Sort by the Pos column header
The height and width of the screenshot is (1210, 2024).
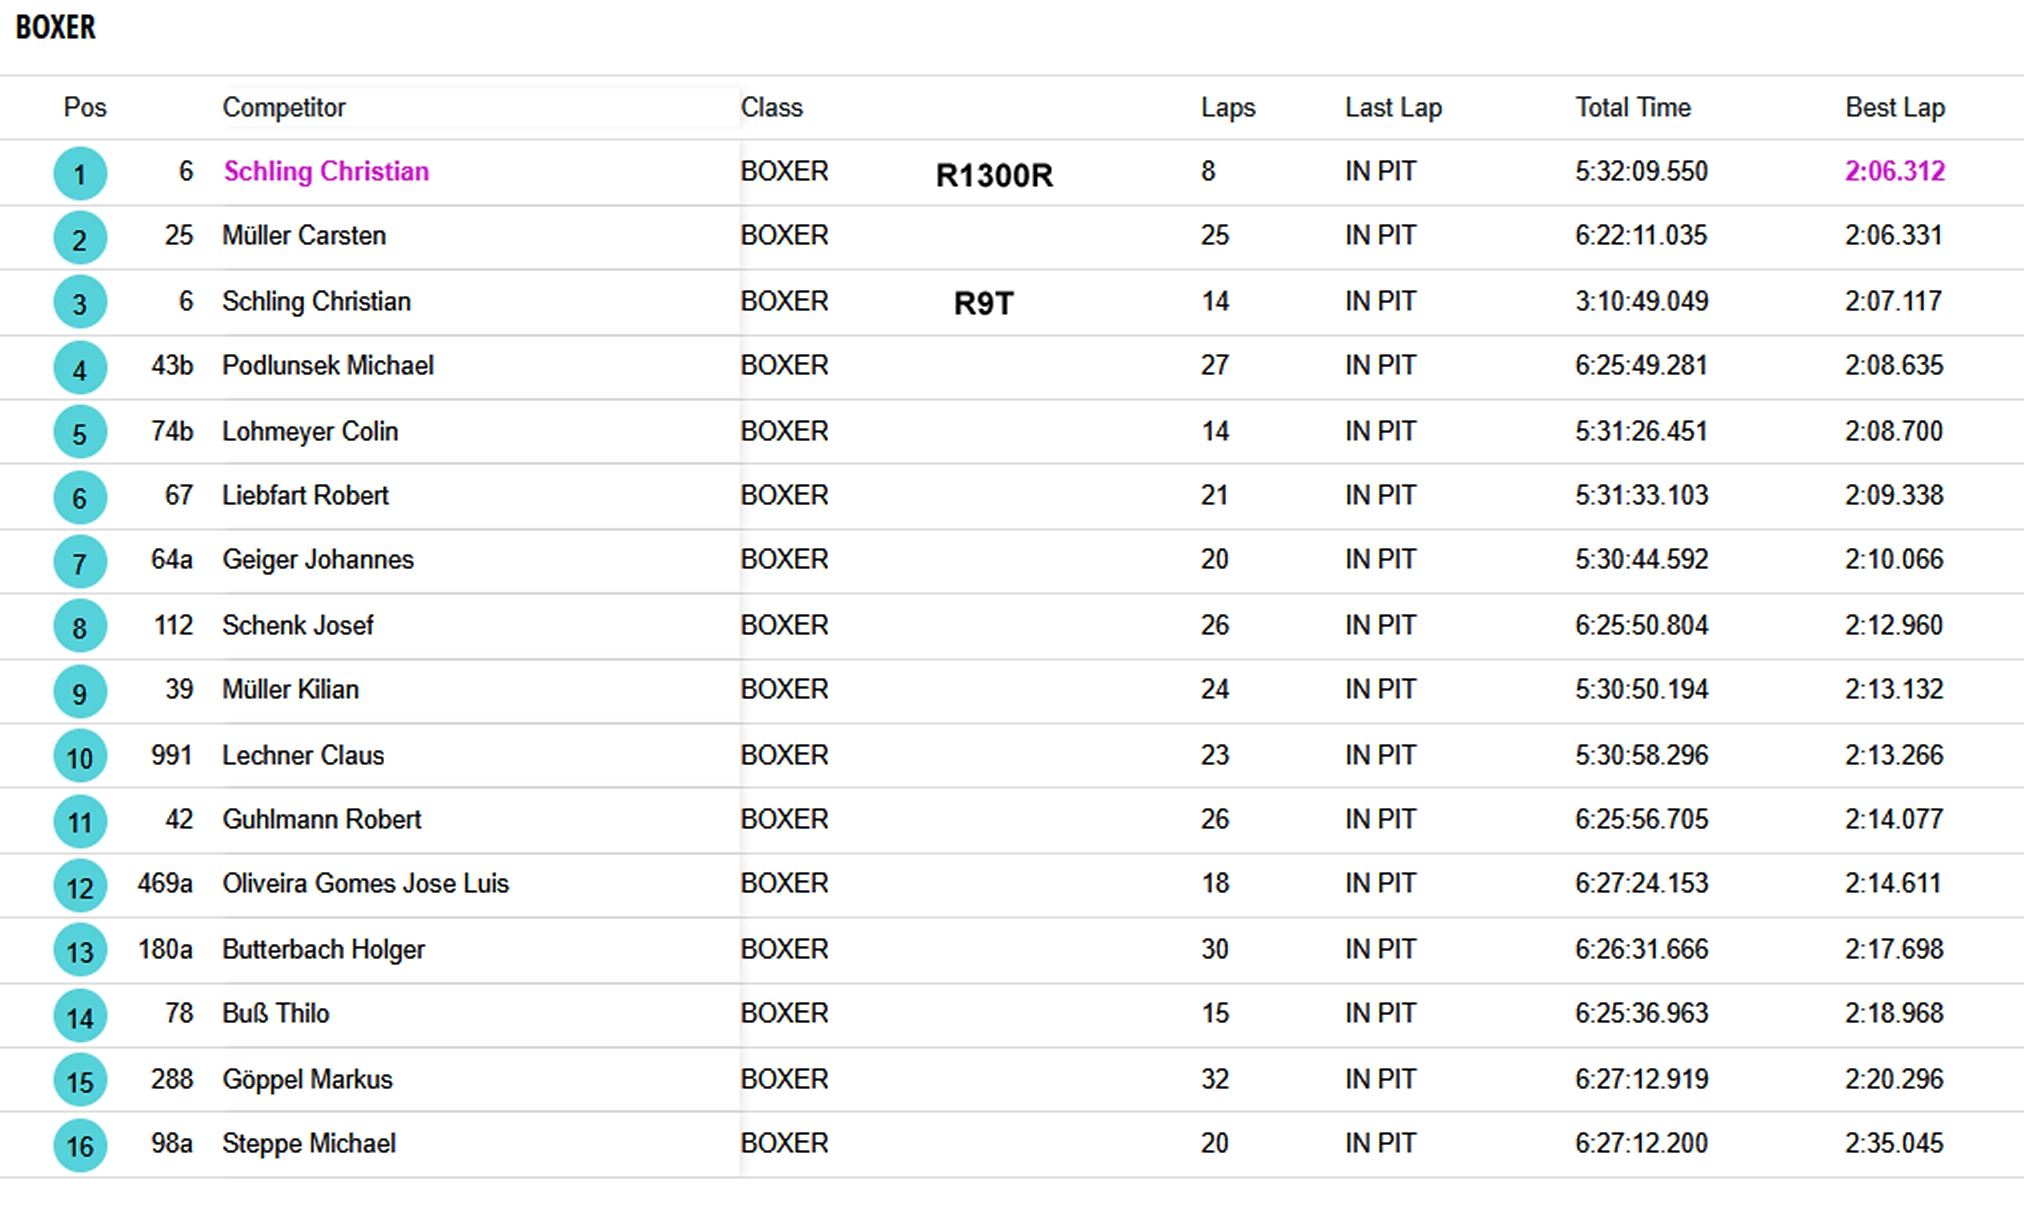pyautogui.click(x=85, y=107)
